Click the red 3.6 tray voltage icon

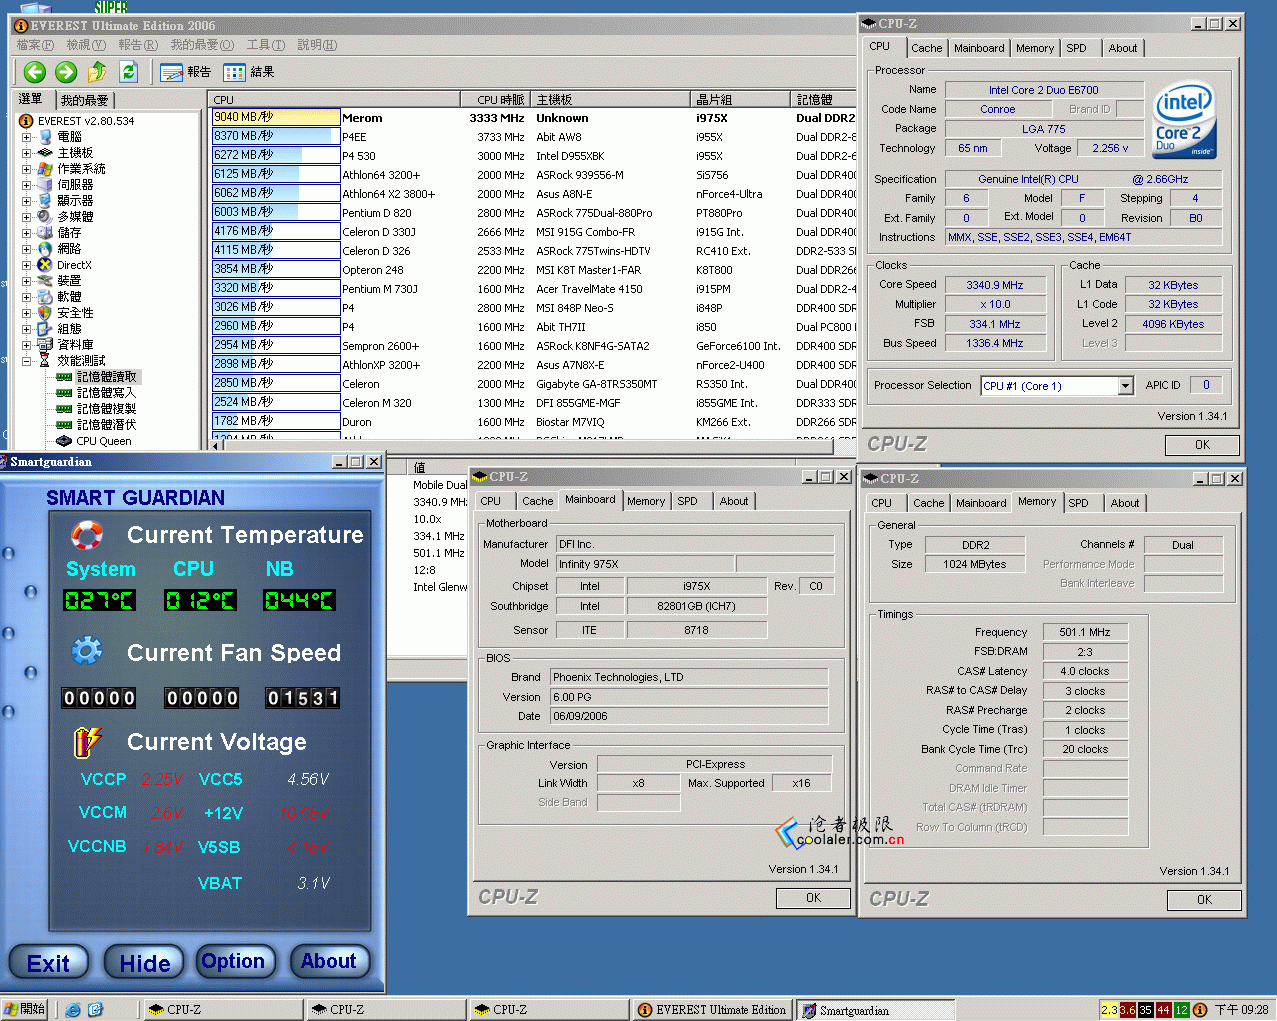point(1128,1010)
